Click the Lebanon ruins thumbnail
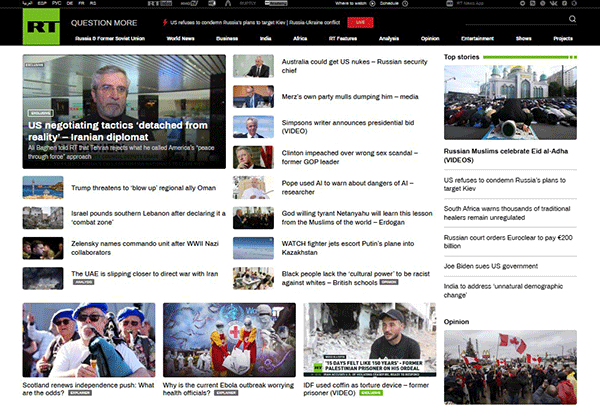Screen dimensions: 600x407 point(43,218)
